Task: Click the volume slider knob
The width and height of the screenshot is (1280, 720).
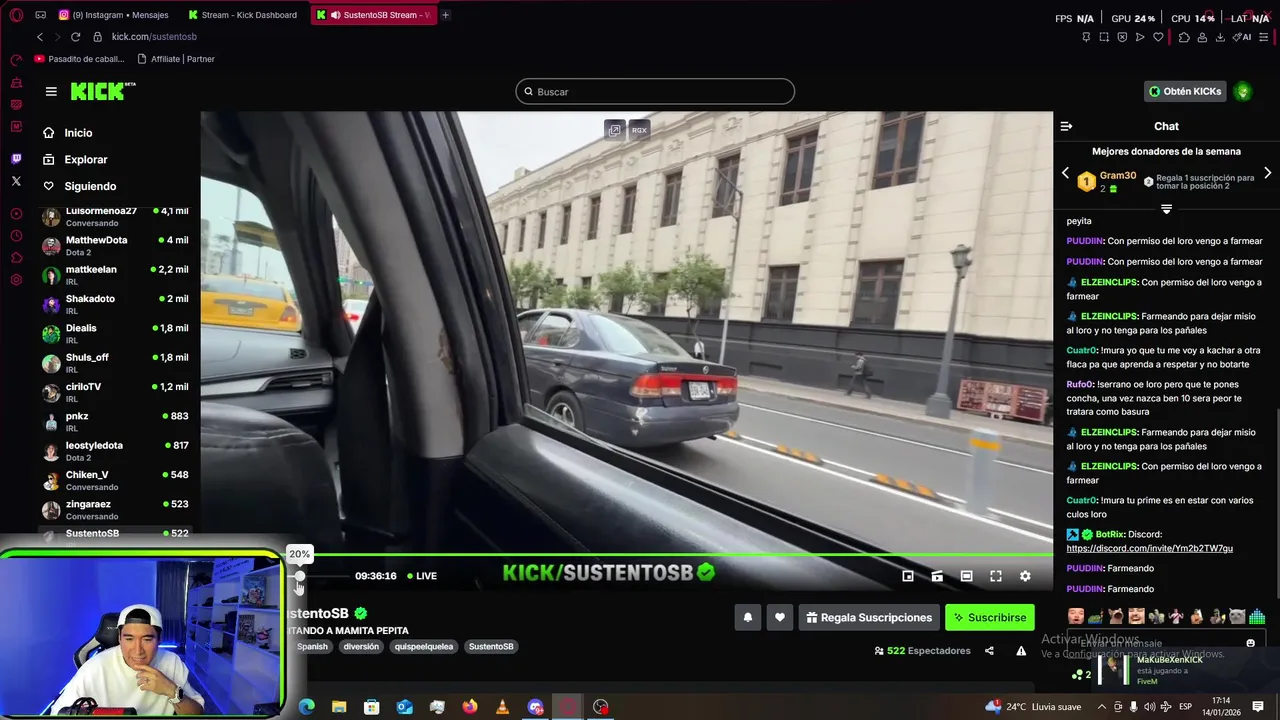Action: click(299, 576)
